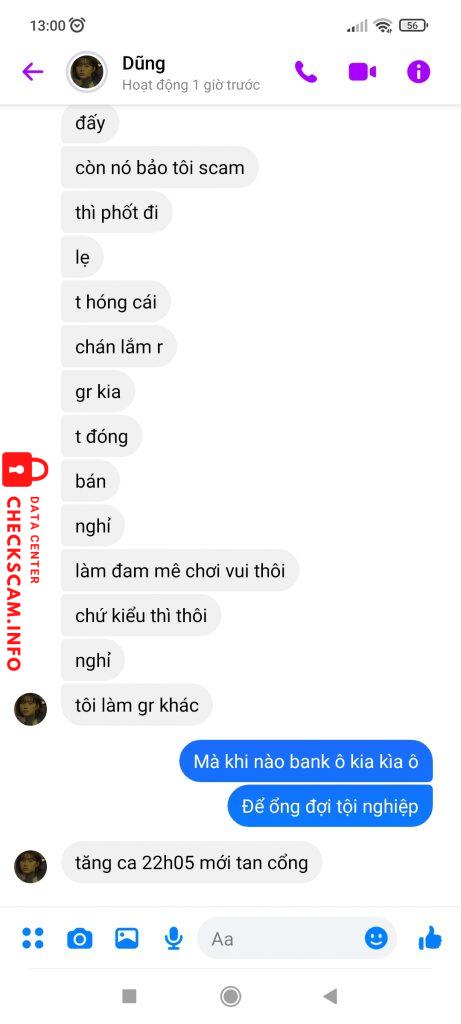Open the four-dot more actions menu
The width and height of the screenshot is (461, 1024).
[x=33, y=938]
